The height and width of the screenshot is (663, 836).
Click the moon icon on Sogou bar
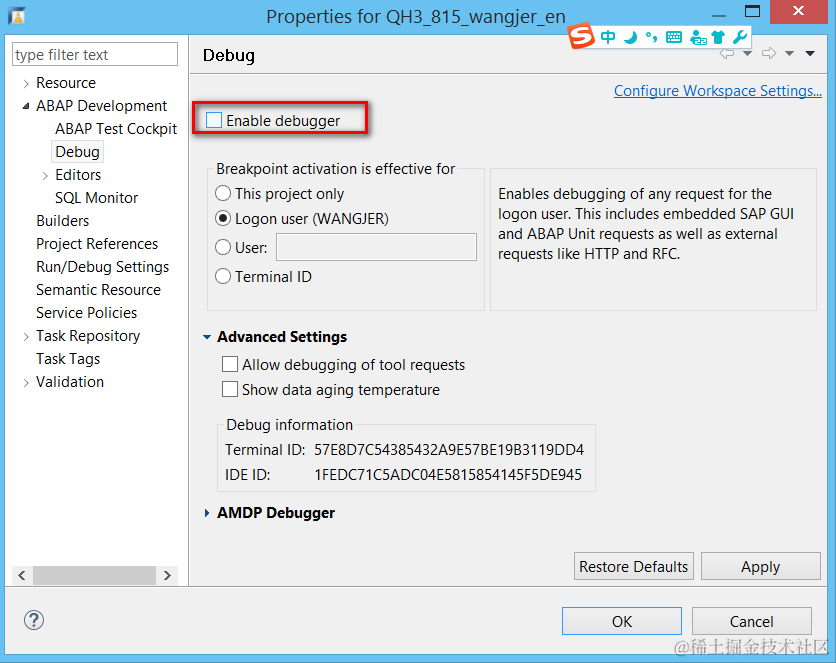pyautogui.click(x=631, y=37)
